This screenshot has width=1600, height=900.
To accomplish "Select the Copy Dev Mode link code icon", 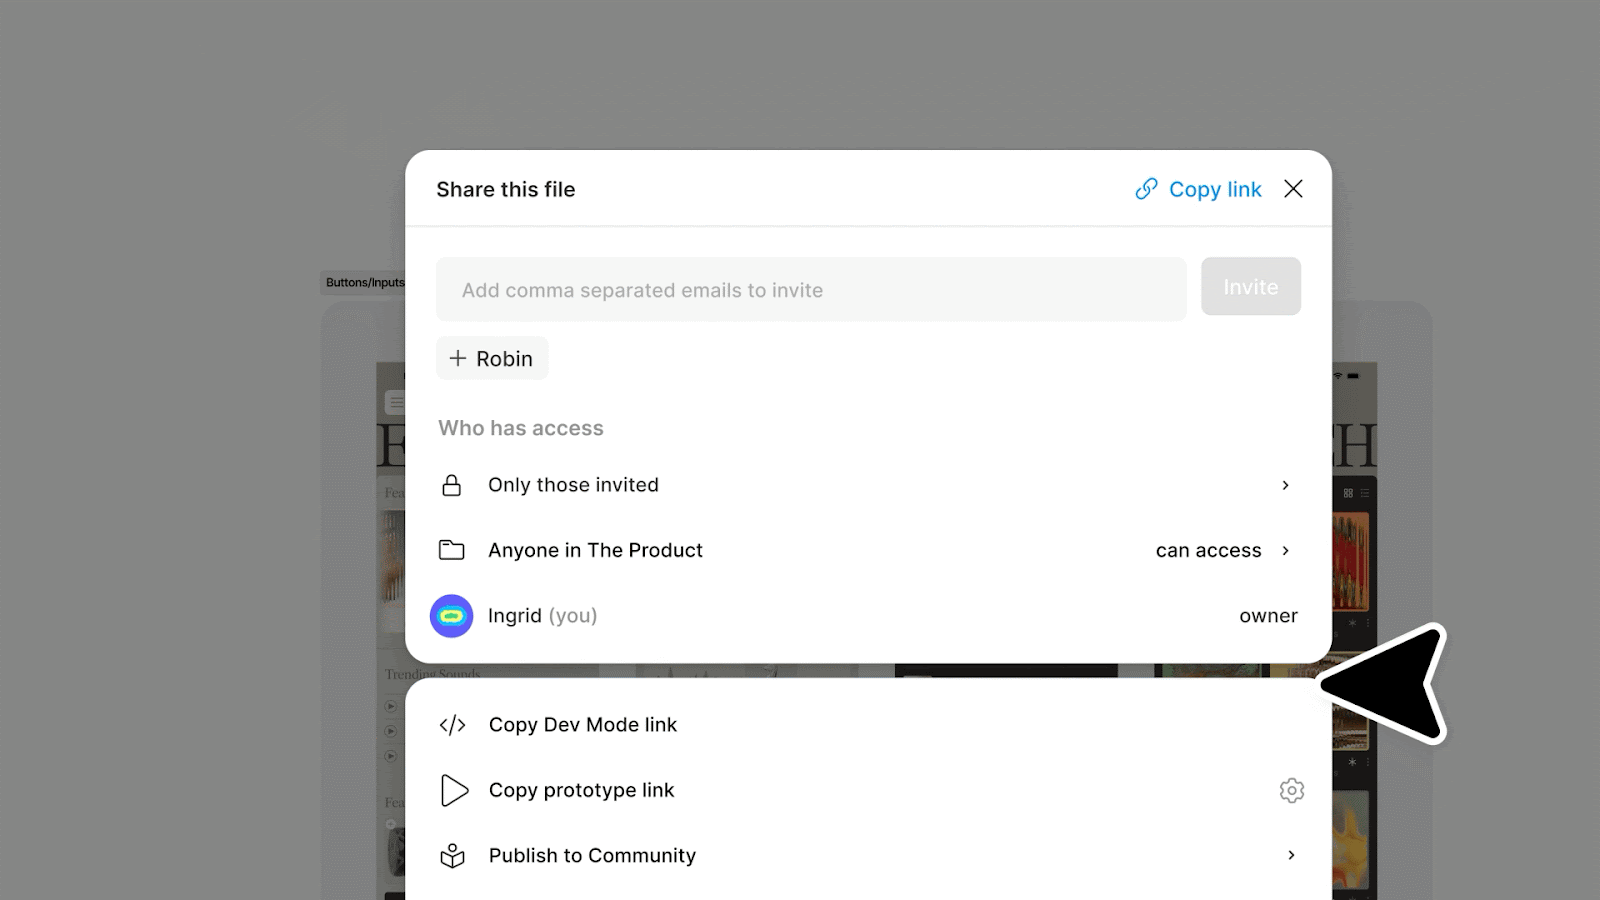I will tap(452, 724).
